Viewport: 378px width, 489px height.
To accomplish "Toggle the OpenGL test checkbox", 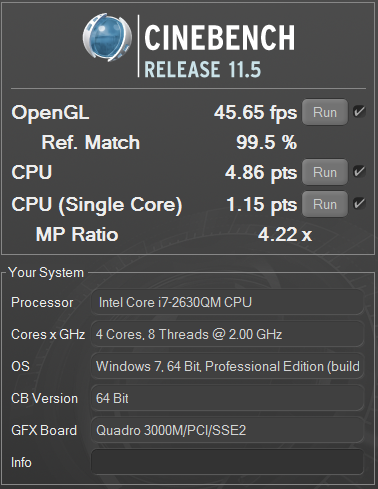I will 359,112.
